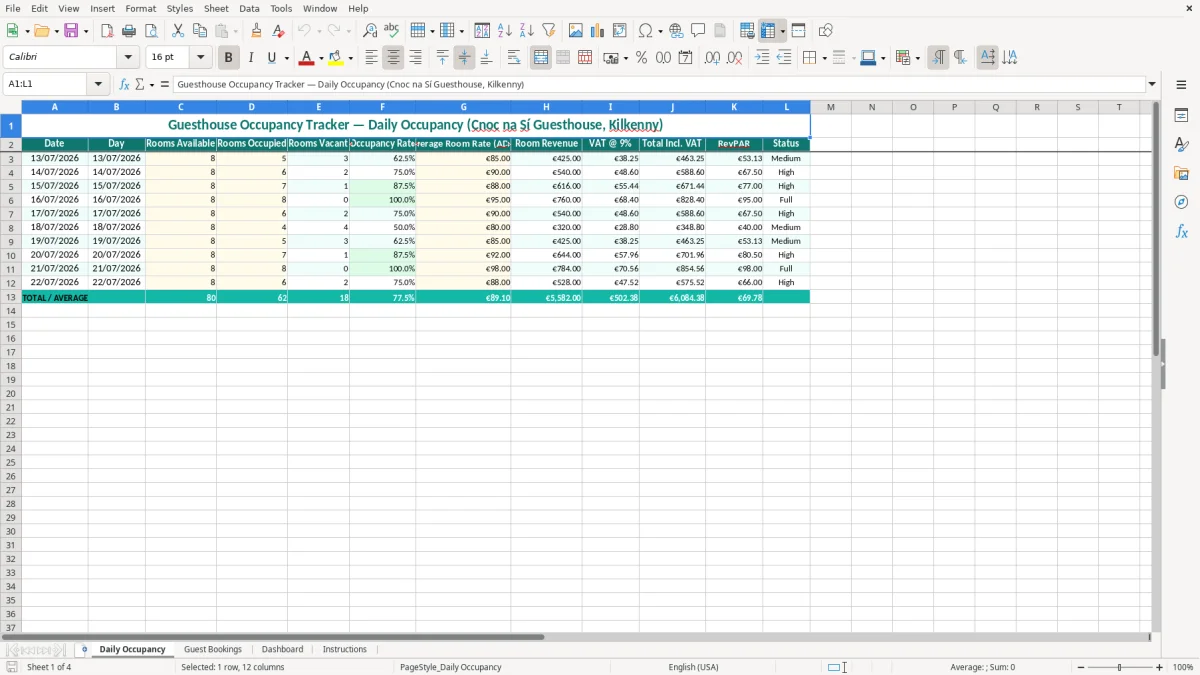Screen dimensions: 1200x675
Task: Toggle Bold formatting
Action: (x=229, y=58)
